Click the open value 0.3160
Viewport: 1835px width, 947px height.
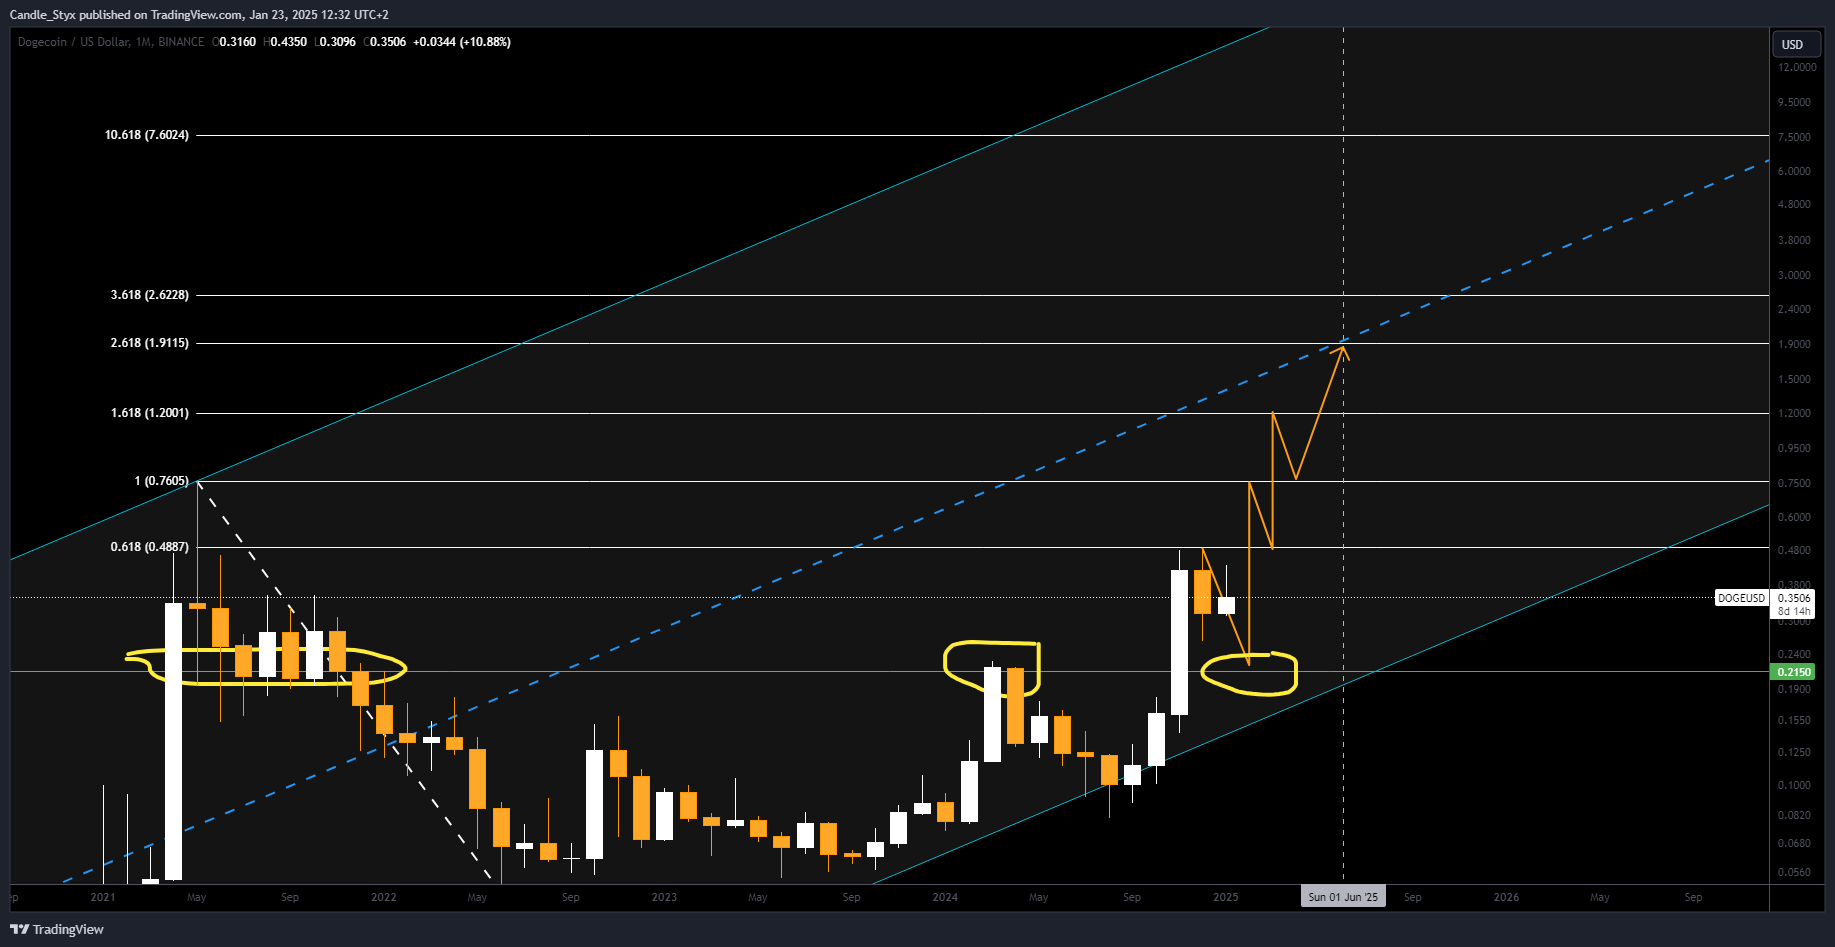pos(237,42)
